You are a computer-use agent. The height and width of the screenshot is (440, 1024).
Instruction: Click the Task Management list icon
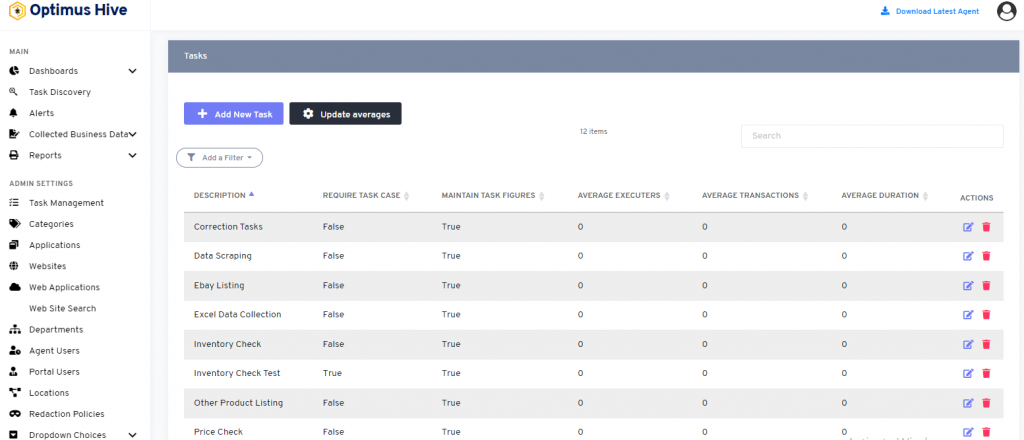pyautogui.click(x=14, y=203)
